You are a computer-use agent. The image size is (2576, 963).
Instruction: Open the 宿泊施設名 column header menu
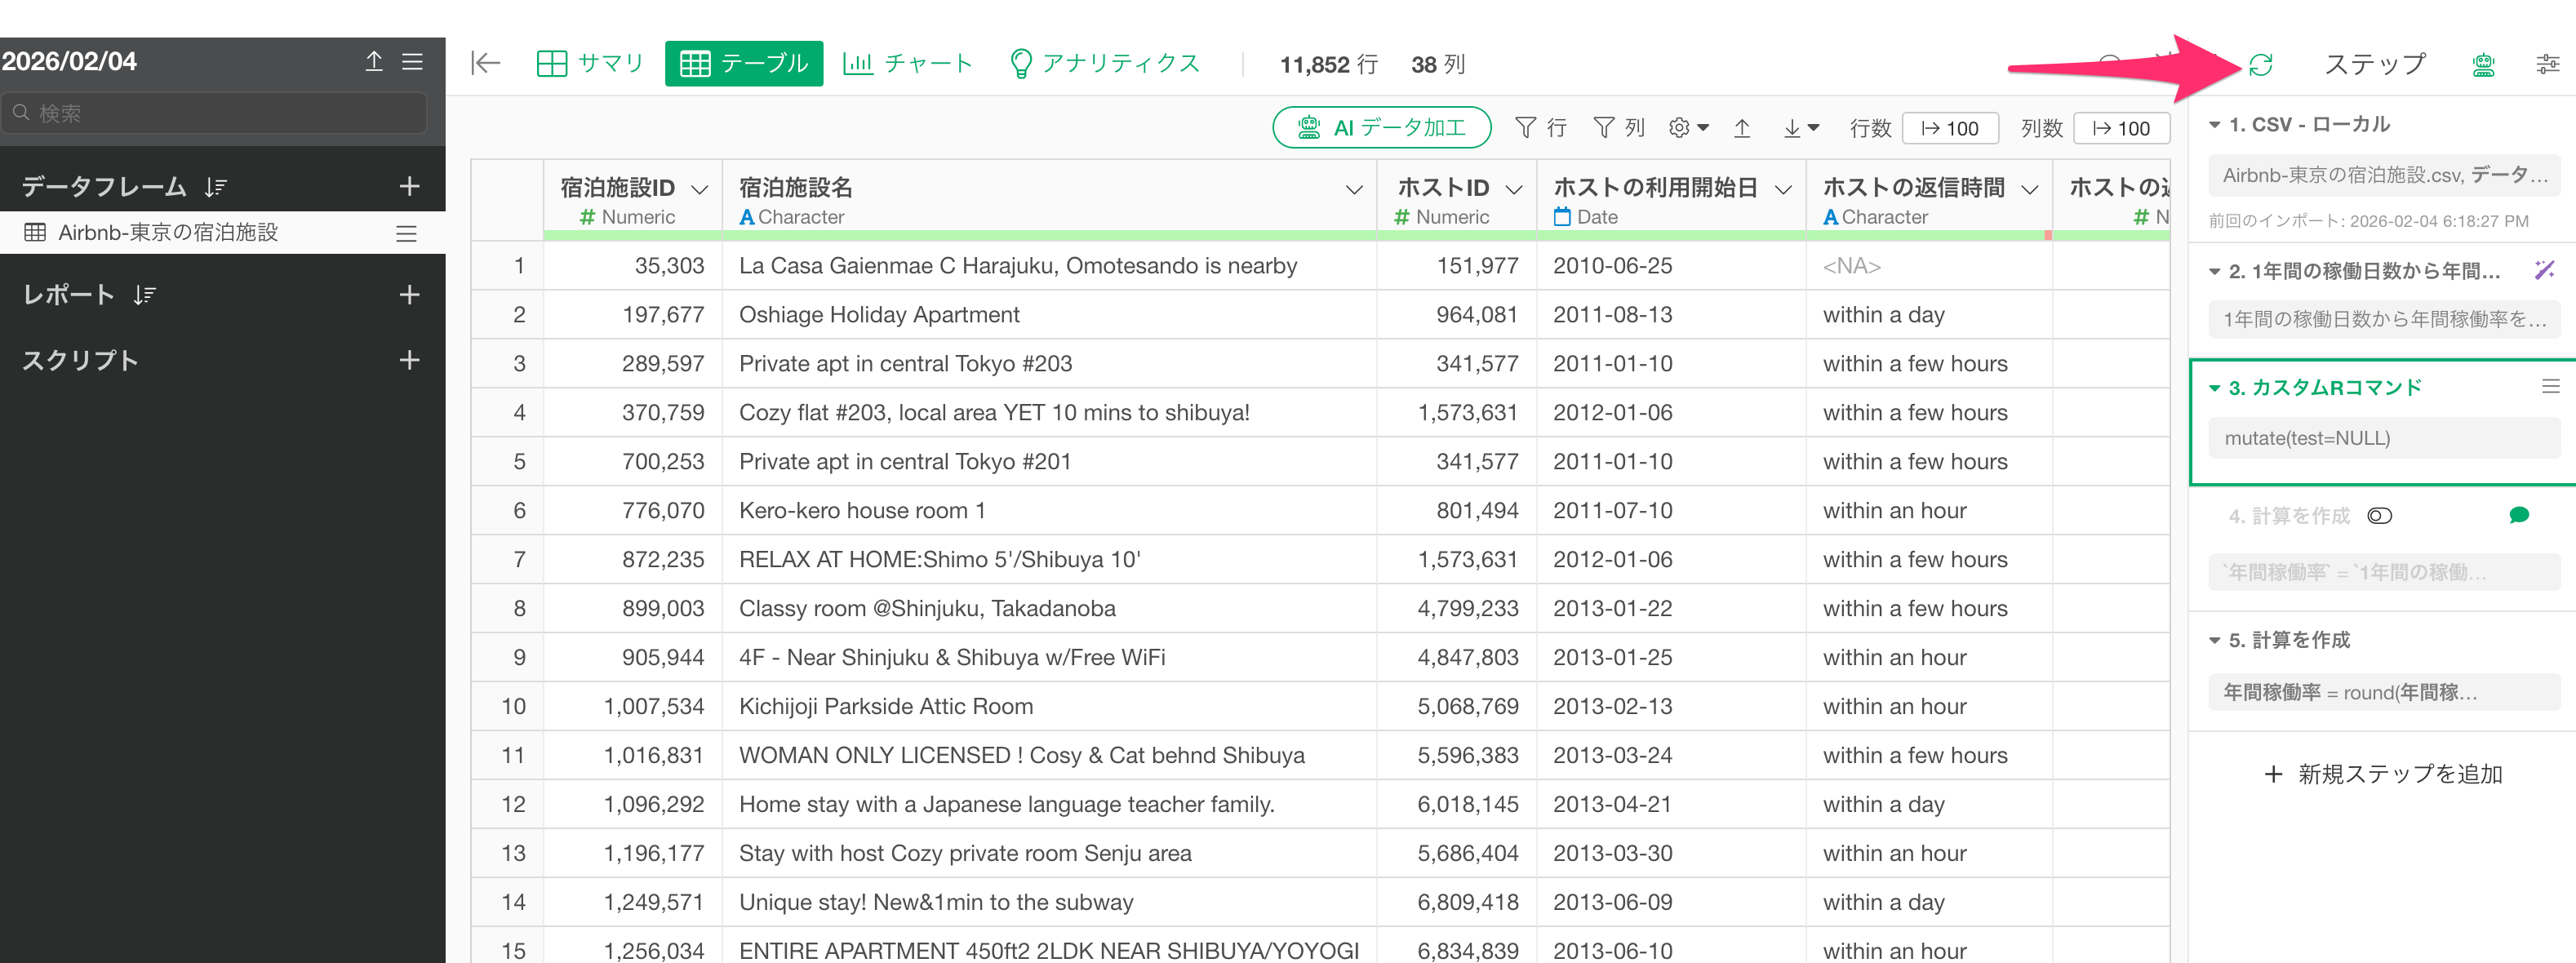tap(1354, 189)
